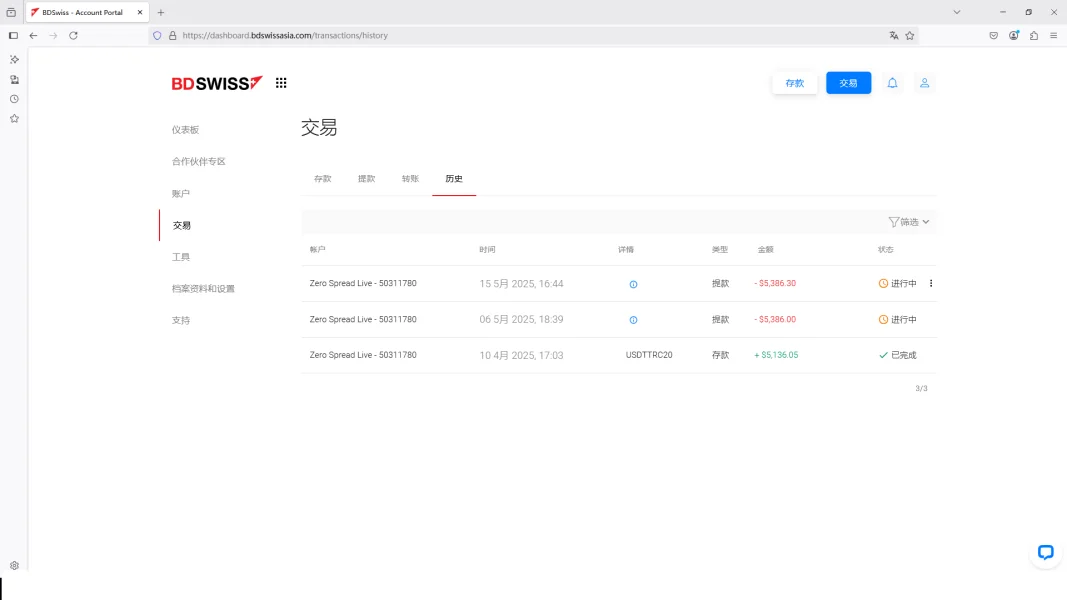Open the live chat support bubble
Viewport: 1067px width, 600px height.
[x=1045, y=552]
